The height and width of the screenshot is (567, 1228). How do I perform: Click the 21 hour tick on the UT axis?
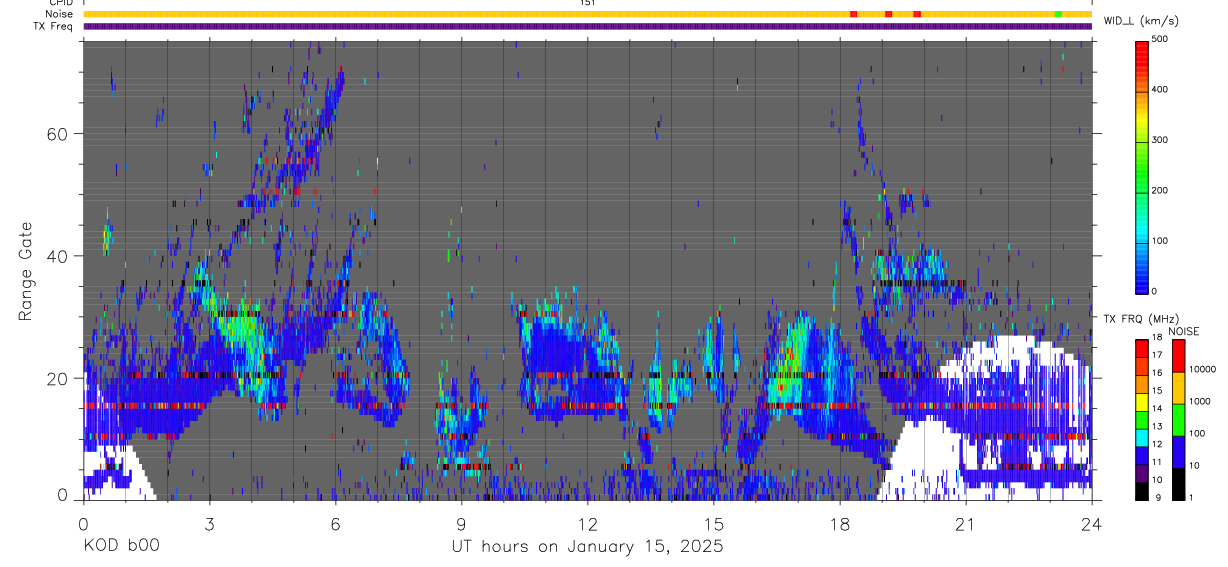coord(966,523)
